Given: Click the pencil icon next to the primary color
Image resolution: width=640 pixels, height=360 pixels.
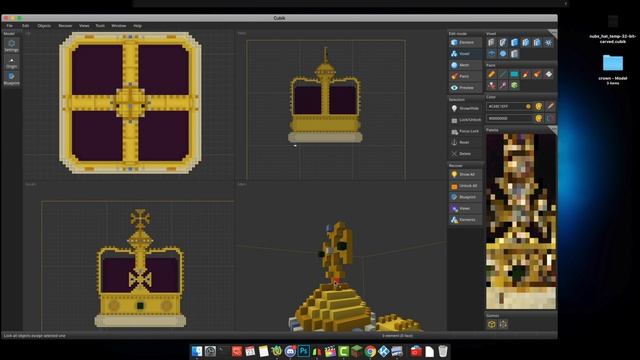Looking at the screenshot, I should (x=550, y=107).
